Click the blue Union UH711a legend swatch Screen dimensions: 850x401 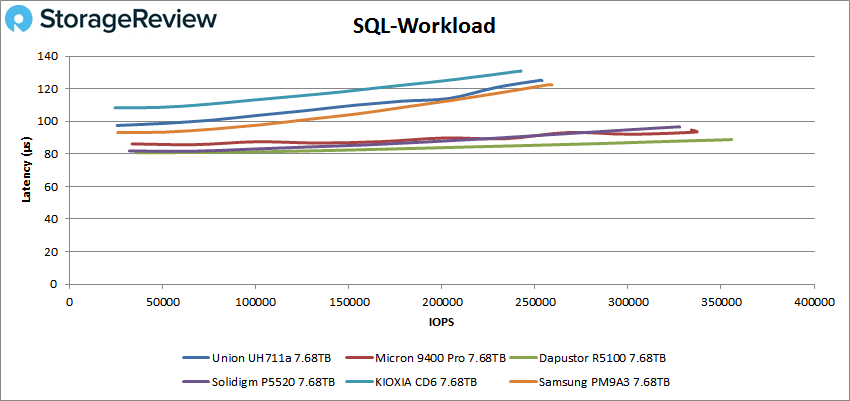coord(196,358)
